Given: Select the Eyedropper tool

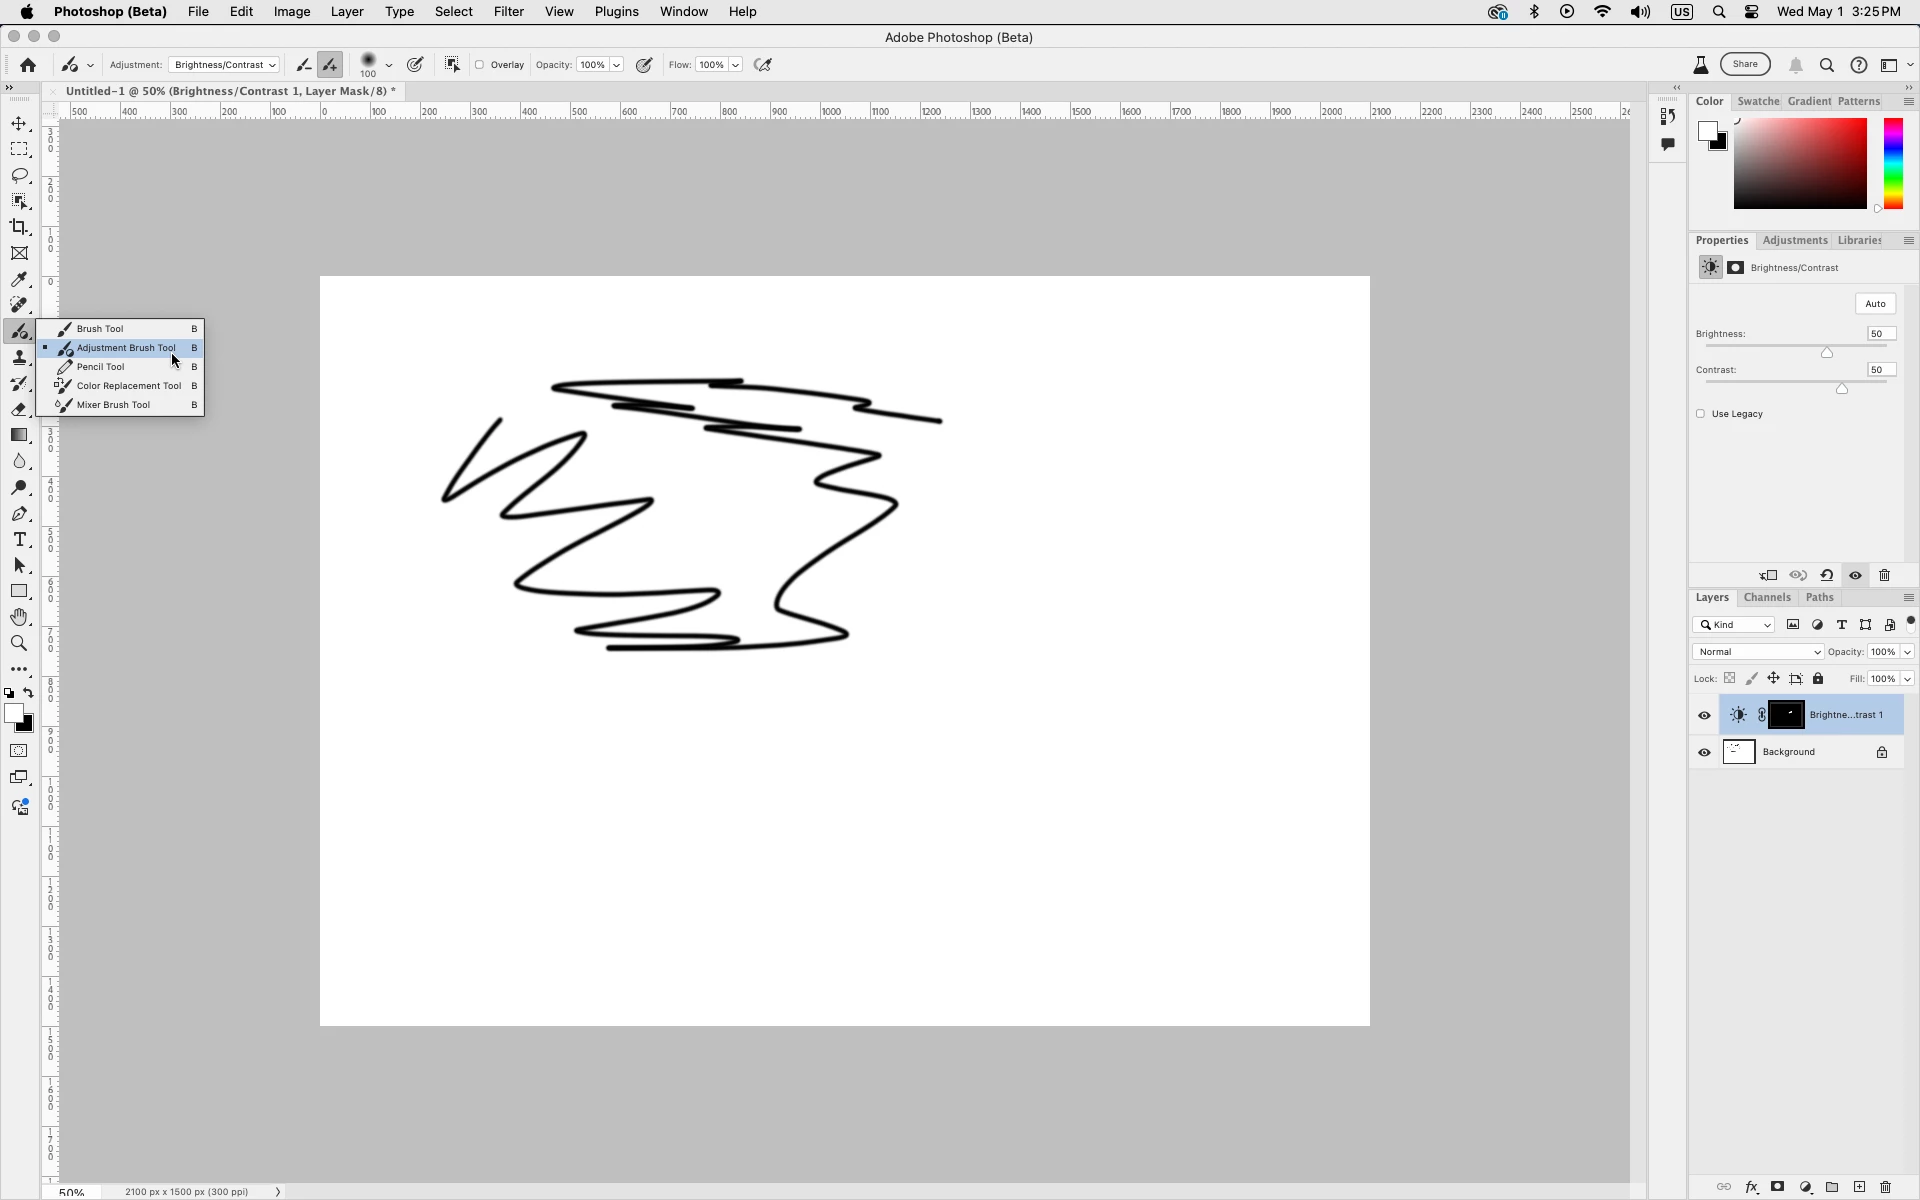Looking at the screenshot, I should click(19, 279).
